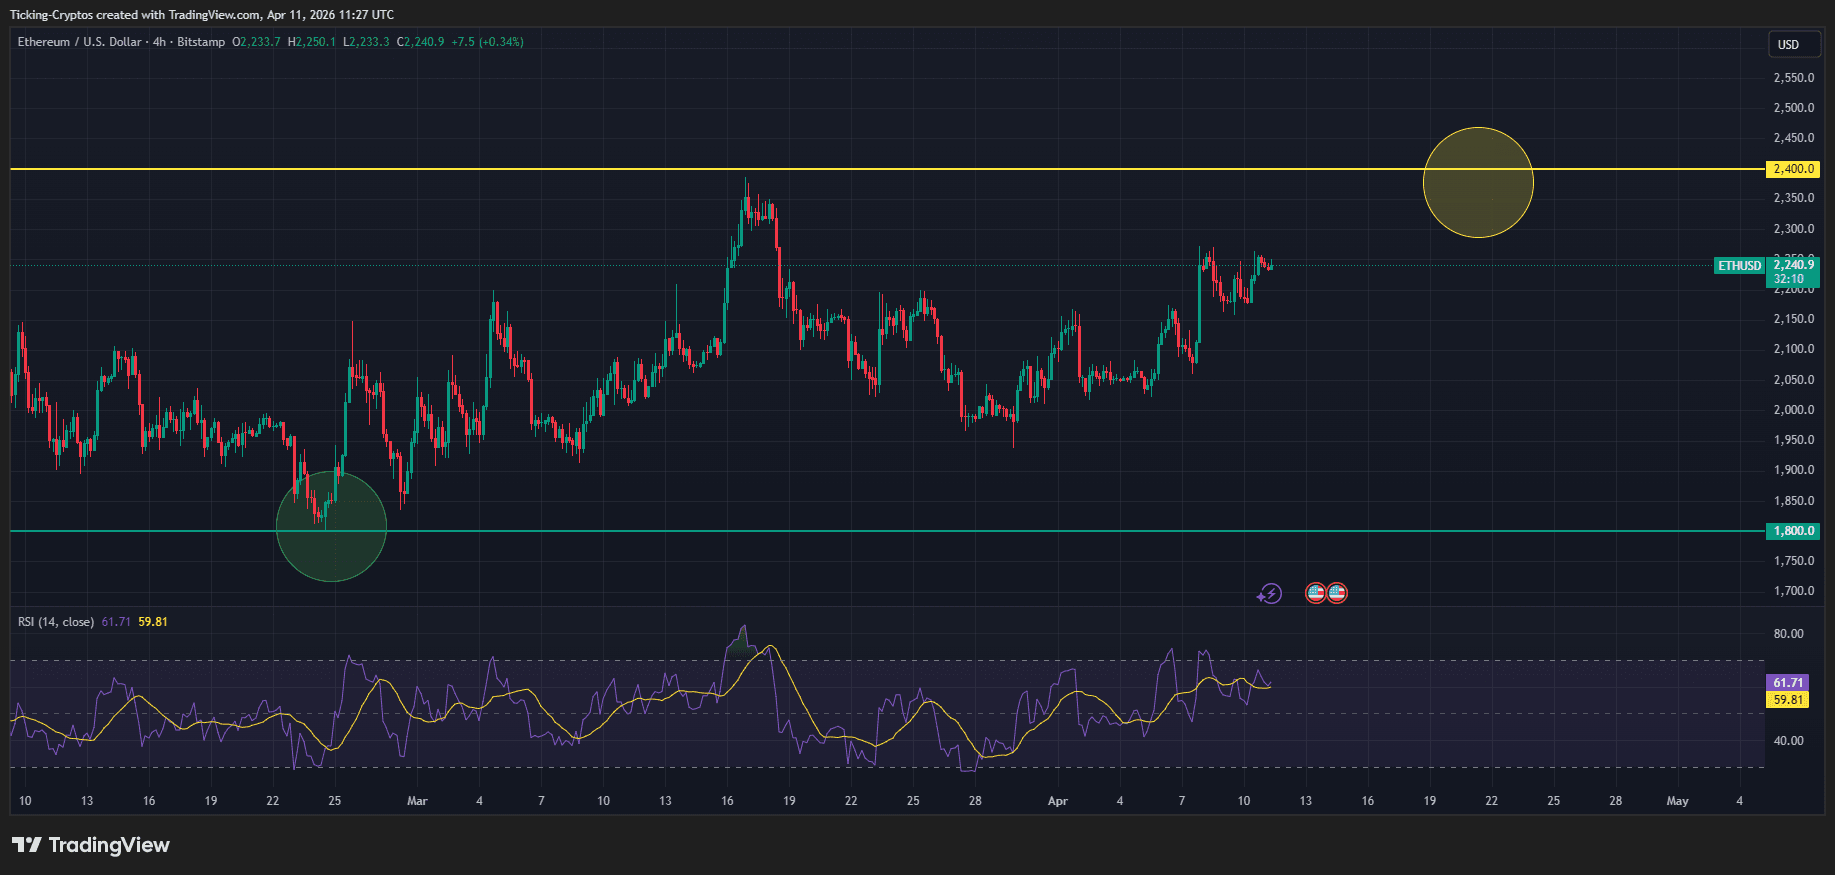Click the purple lightning event icon
Screen dimensions: 1835x875
[x=1269, y=594]
